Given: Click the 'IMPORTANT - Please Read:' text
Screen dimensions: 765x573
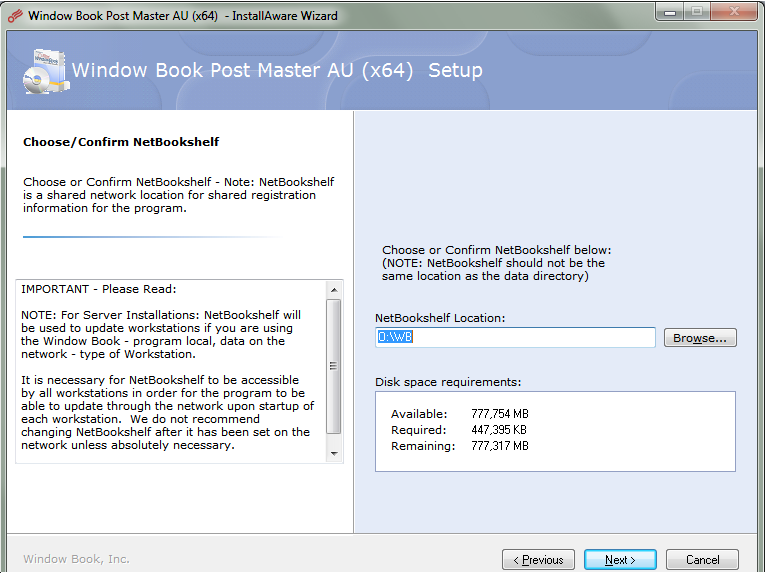Looking at the screenshot, I should (x=99, y=289).
